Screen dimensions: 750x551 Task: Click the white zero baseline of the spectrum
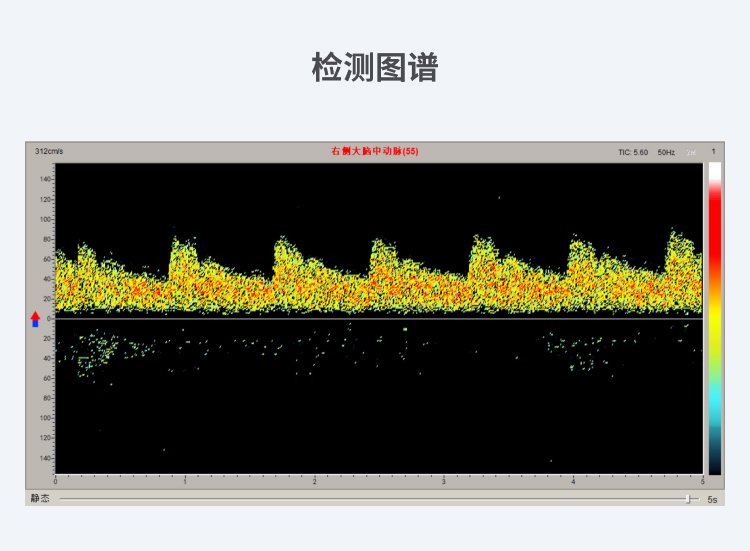[378, 318]
